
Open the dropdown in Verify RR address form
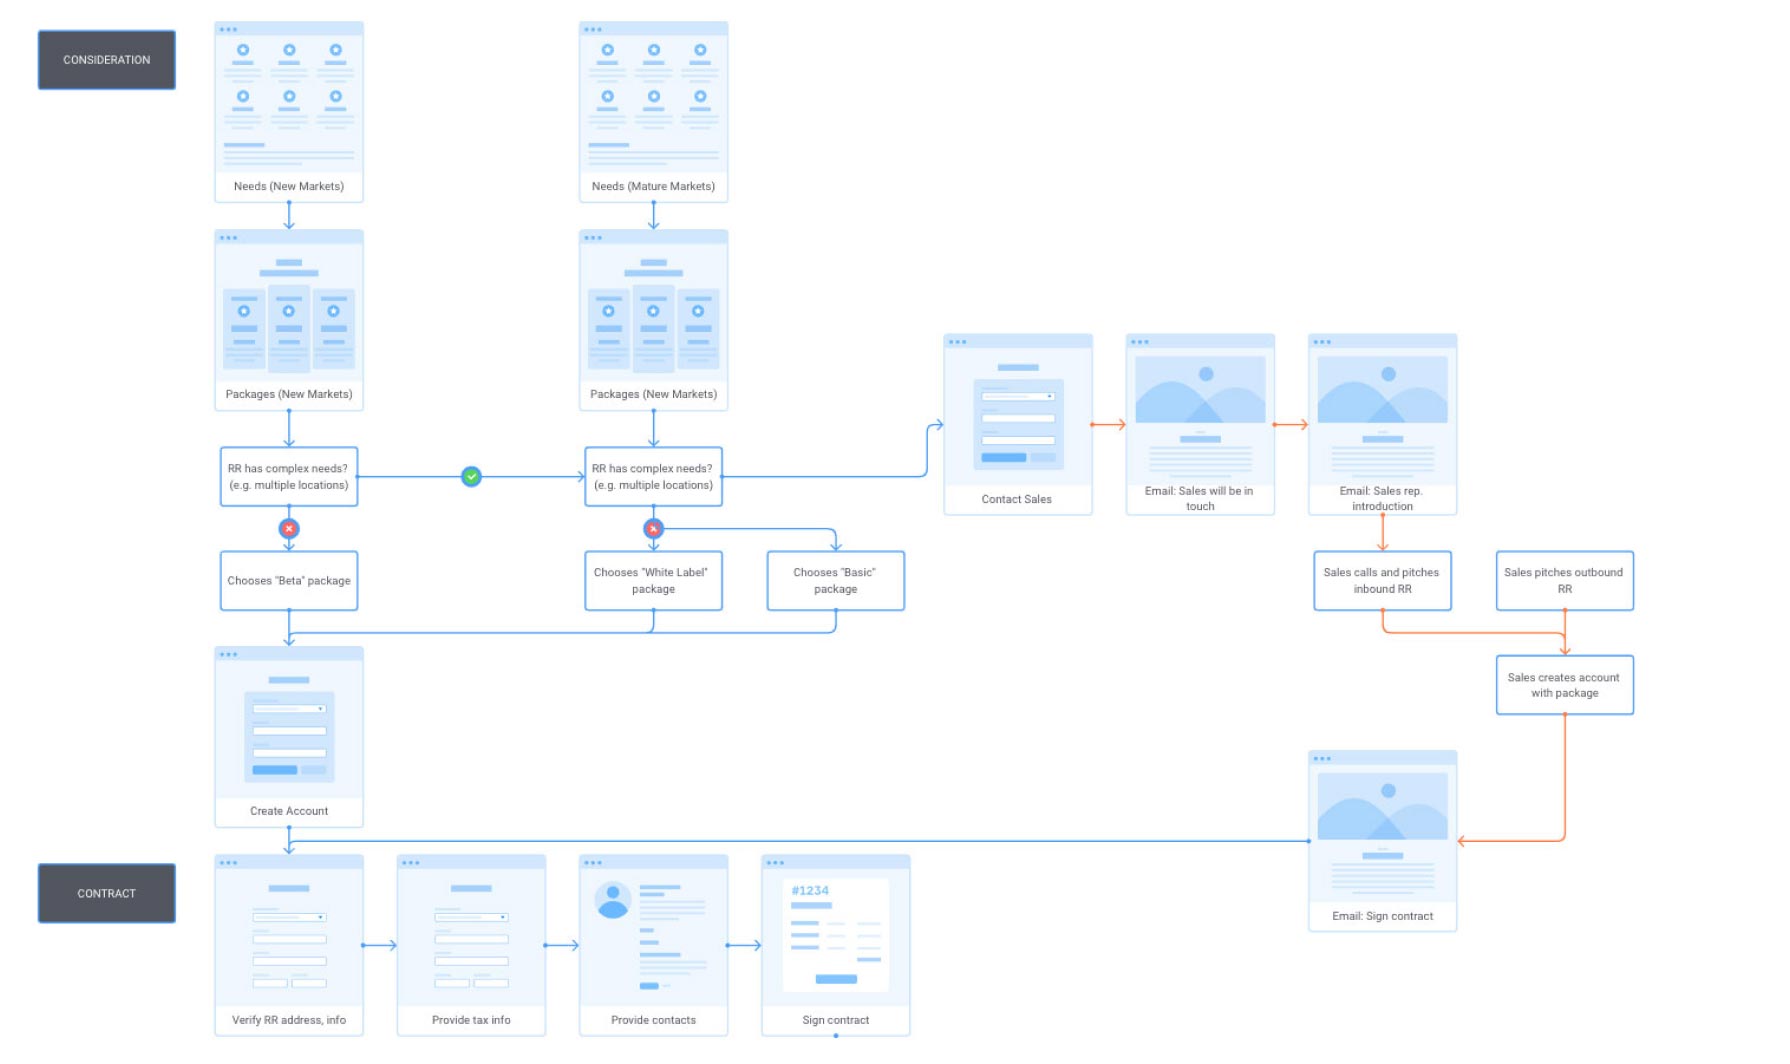pos(290,917)
